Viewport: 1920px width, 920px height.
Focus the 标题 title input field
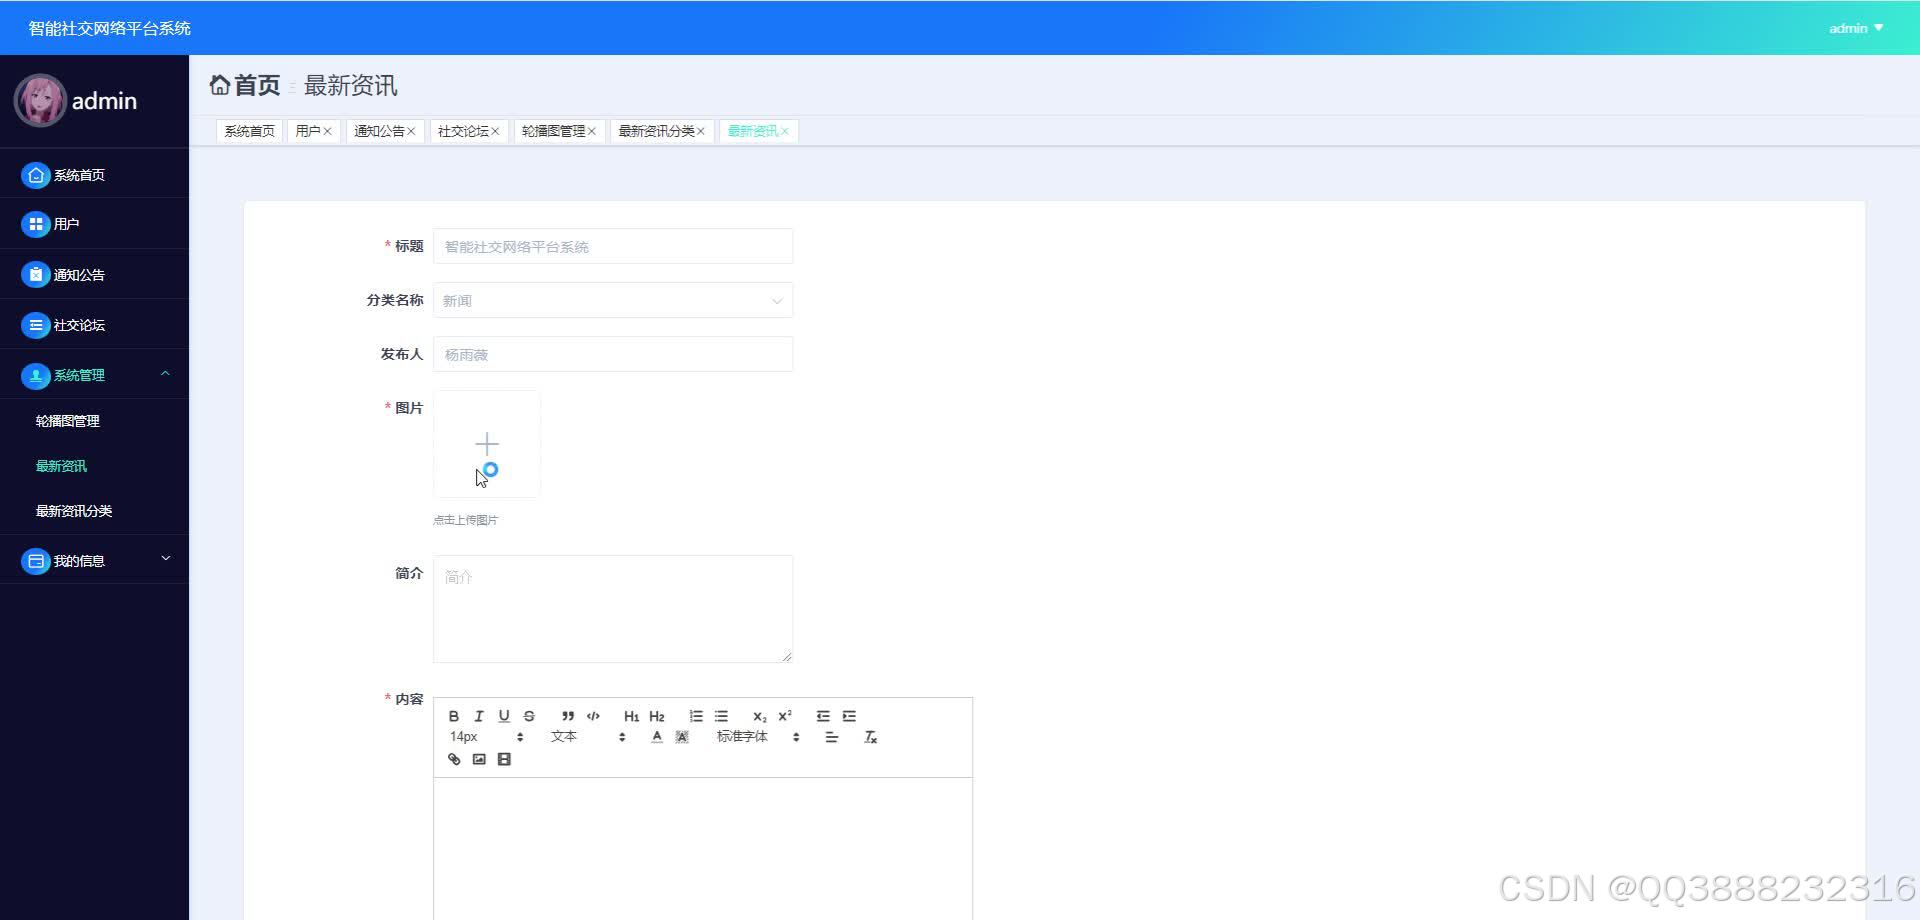coord(613,246)
